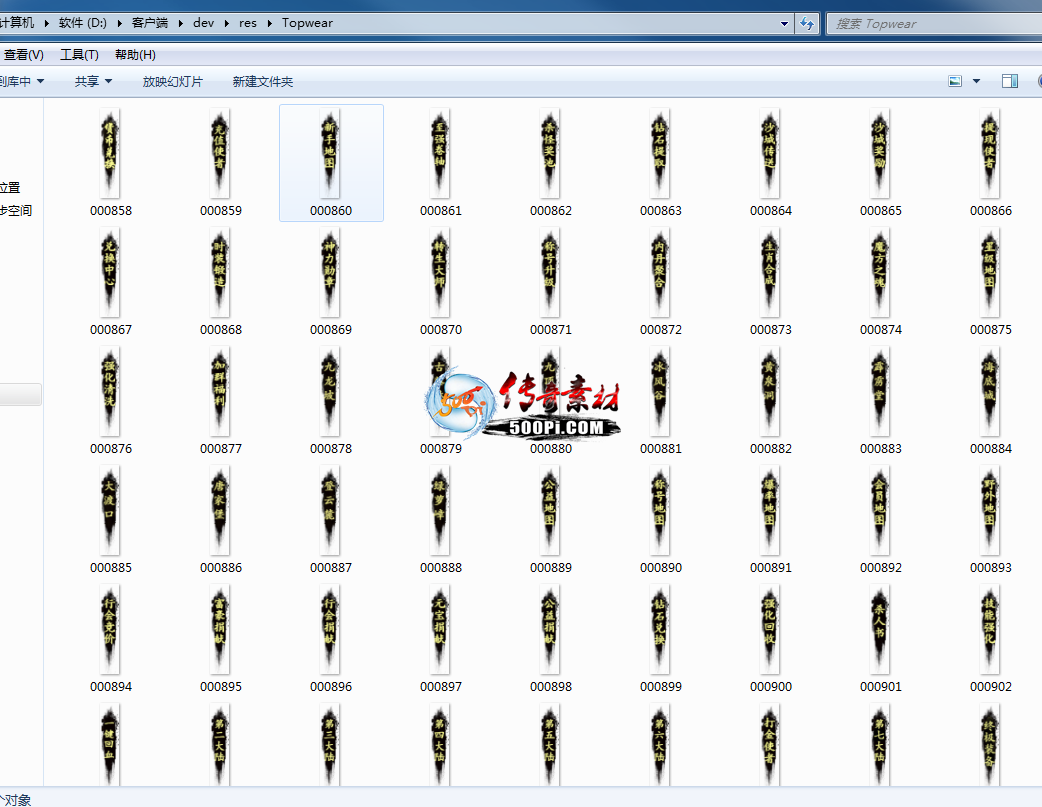Select file 000876 thumbnail
The image size is (1042, 807).
(110, 392)
